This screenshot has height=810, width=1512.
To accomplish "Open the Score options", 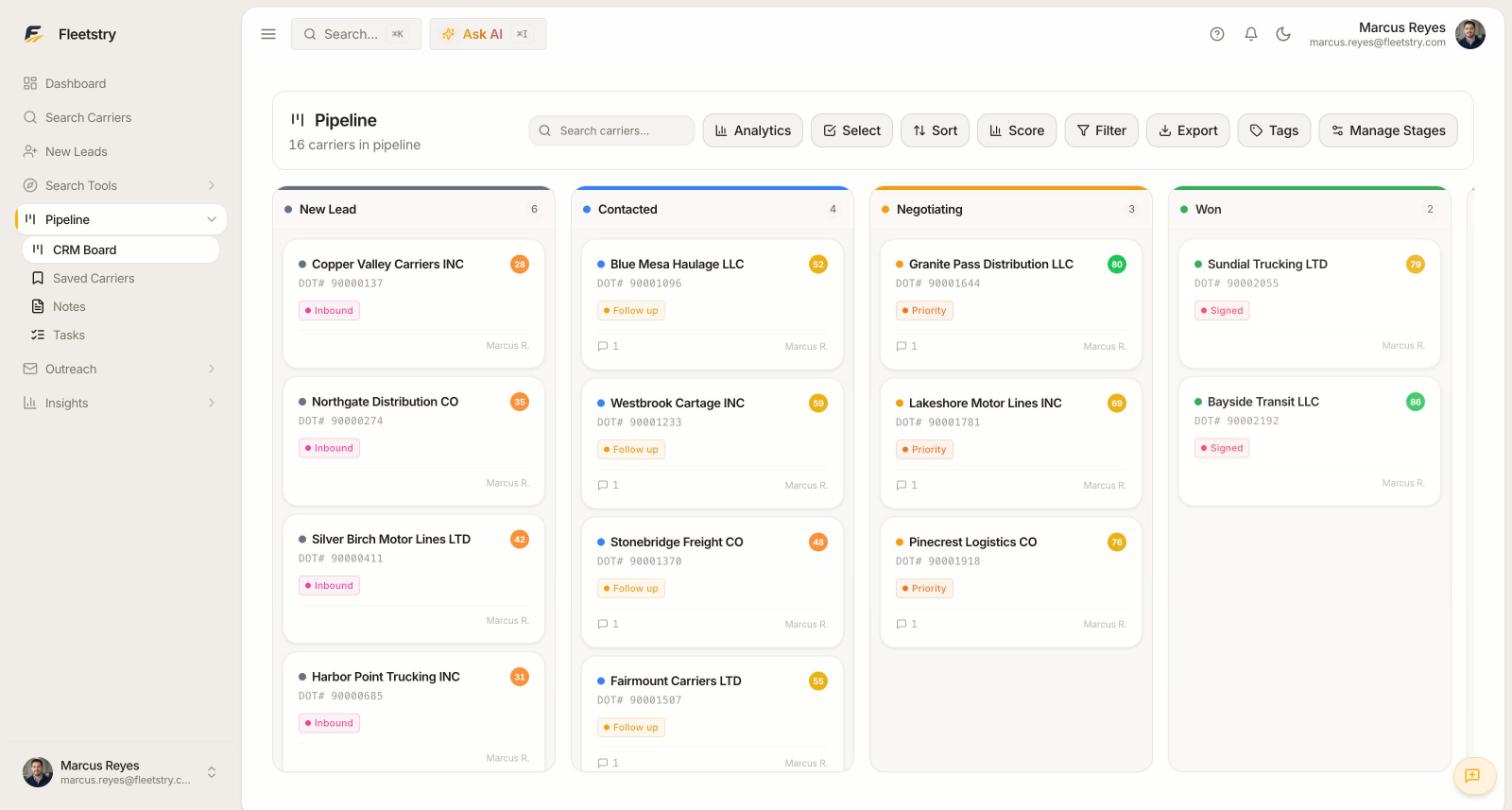I will pos(1017,130).
